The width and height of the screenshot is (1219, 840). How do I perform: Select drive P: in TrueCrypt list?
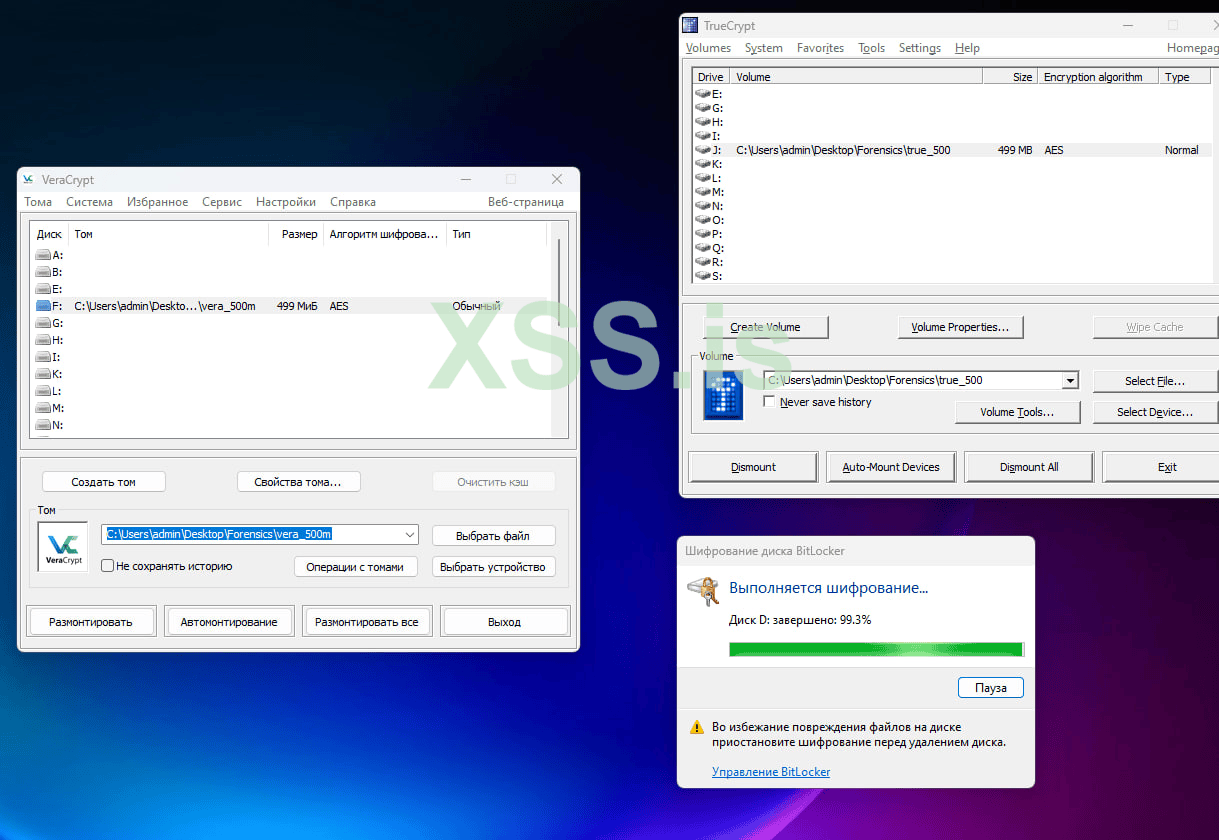point(952,234)
